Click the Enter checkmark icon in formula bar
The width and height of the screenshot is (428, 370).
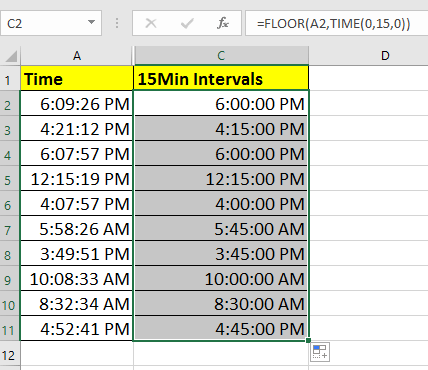click(187, 23)
